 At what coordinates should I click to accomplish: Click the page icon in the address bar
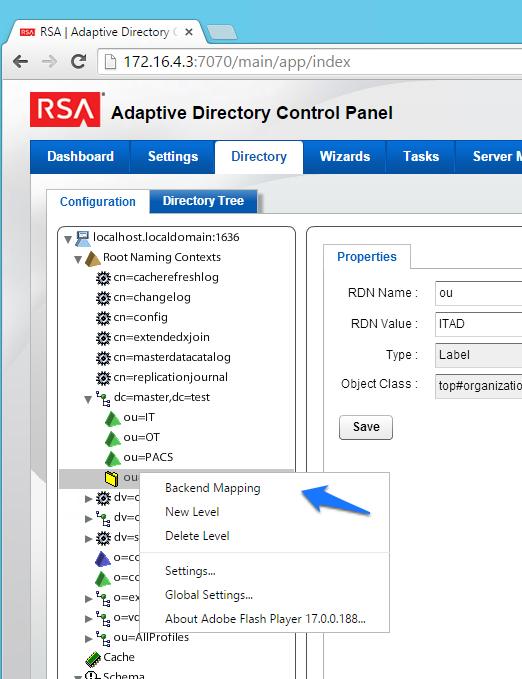(x=110, y=62)
